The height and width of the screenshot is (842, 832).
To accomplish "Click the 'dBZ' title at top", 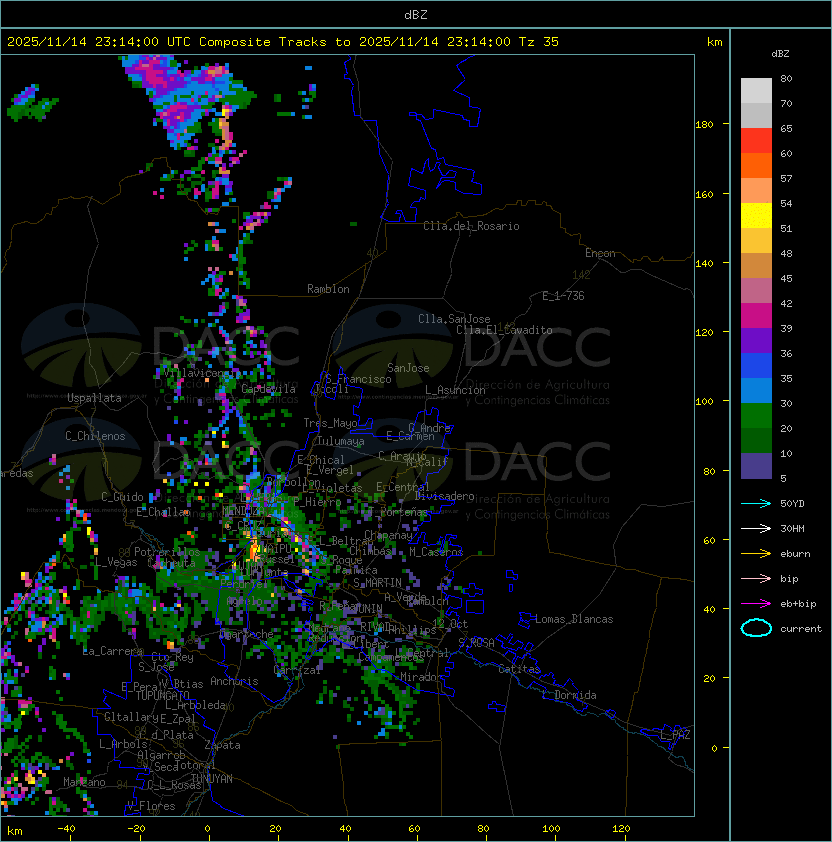I will coord(416,14).
